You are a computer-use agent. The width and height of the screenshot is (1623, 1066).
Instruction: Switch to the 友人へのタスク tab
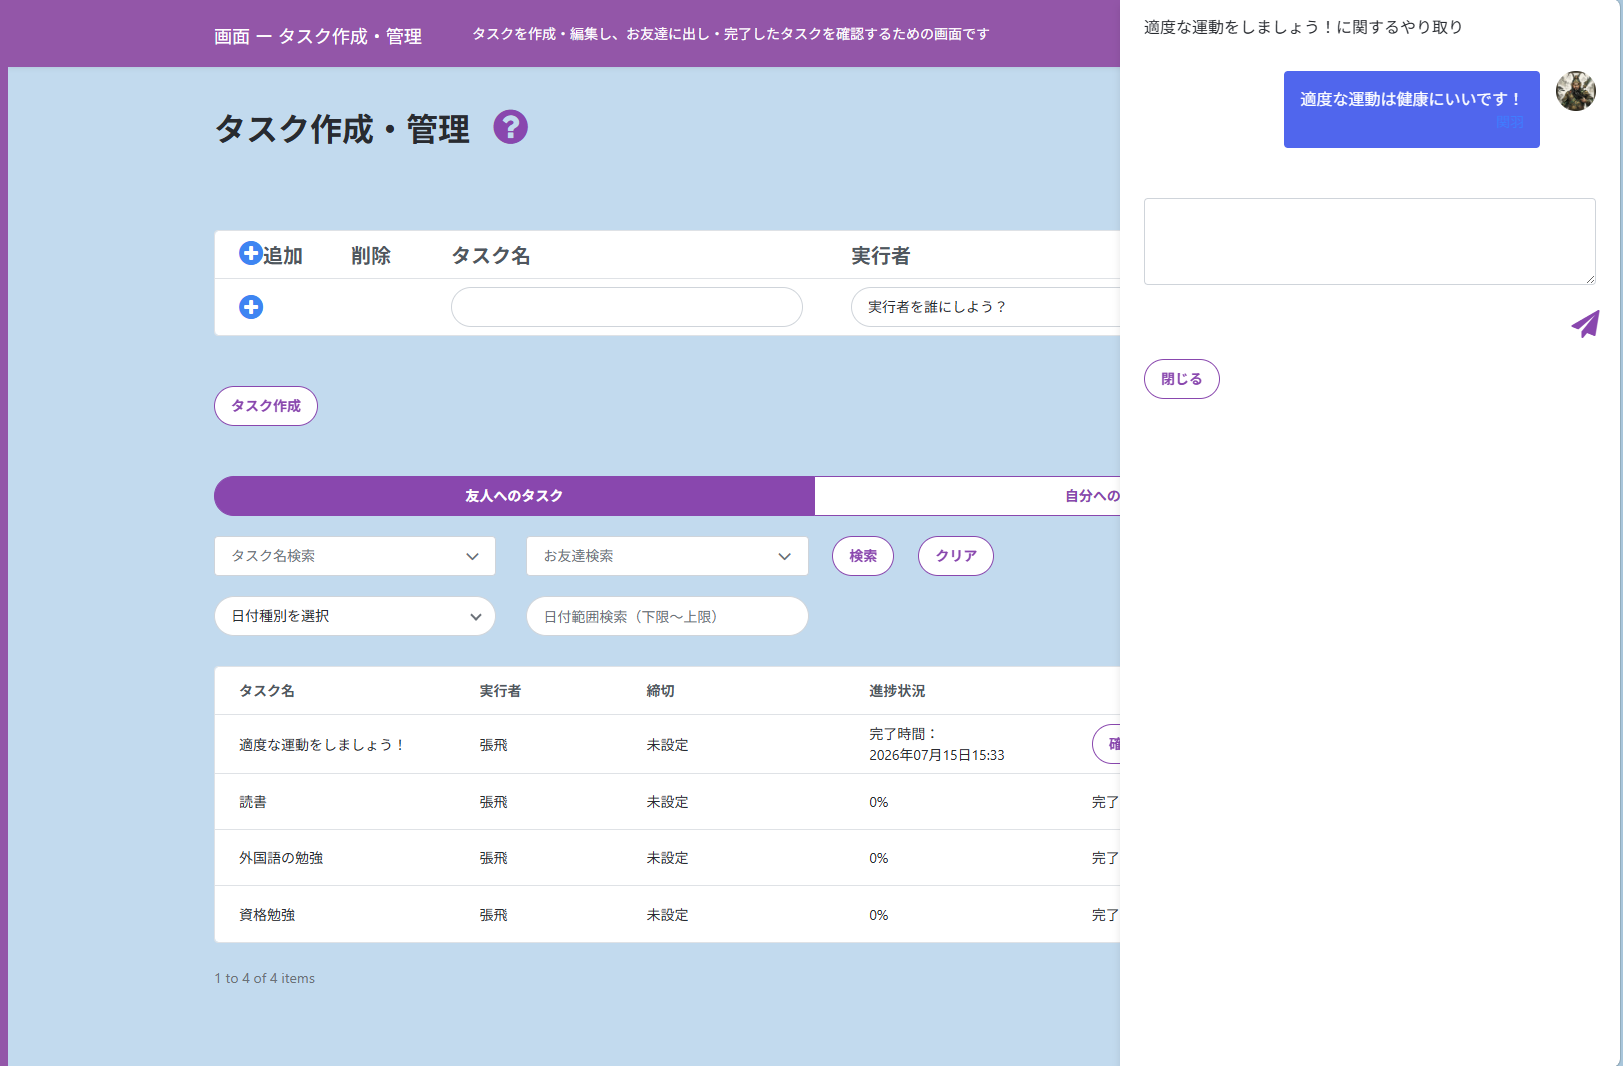514,496
